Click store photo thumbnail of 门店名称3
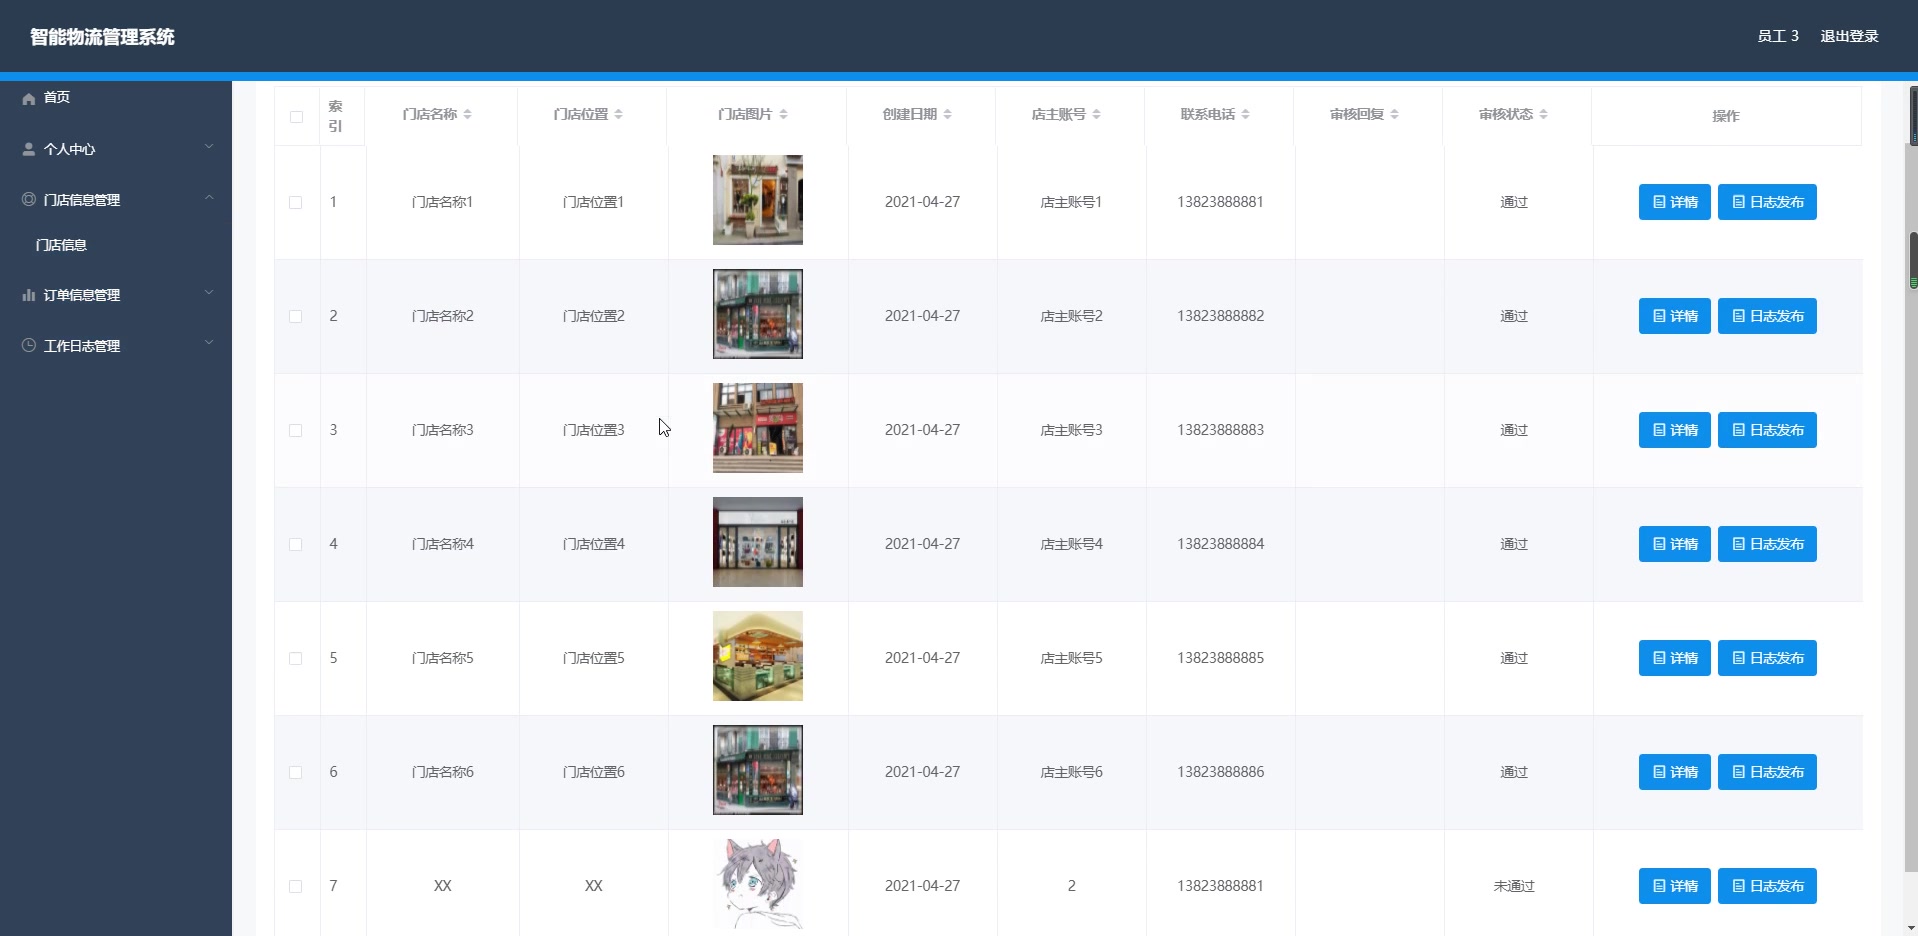 pos(758,428)
